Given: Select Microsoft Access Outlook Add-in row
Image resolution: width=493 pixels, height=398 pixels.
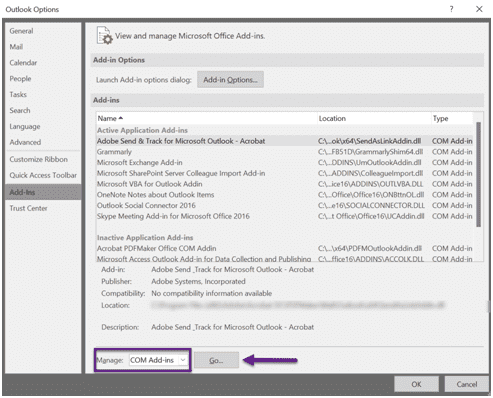Looking at the screenshot, I should [x=284, y=259].
